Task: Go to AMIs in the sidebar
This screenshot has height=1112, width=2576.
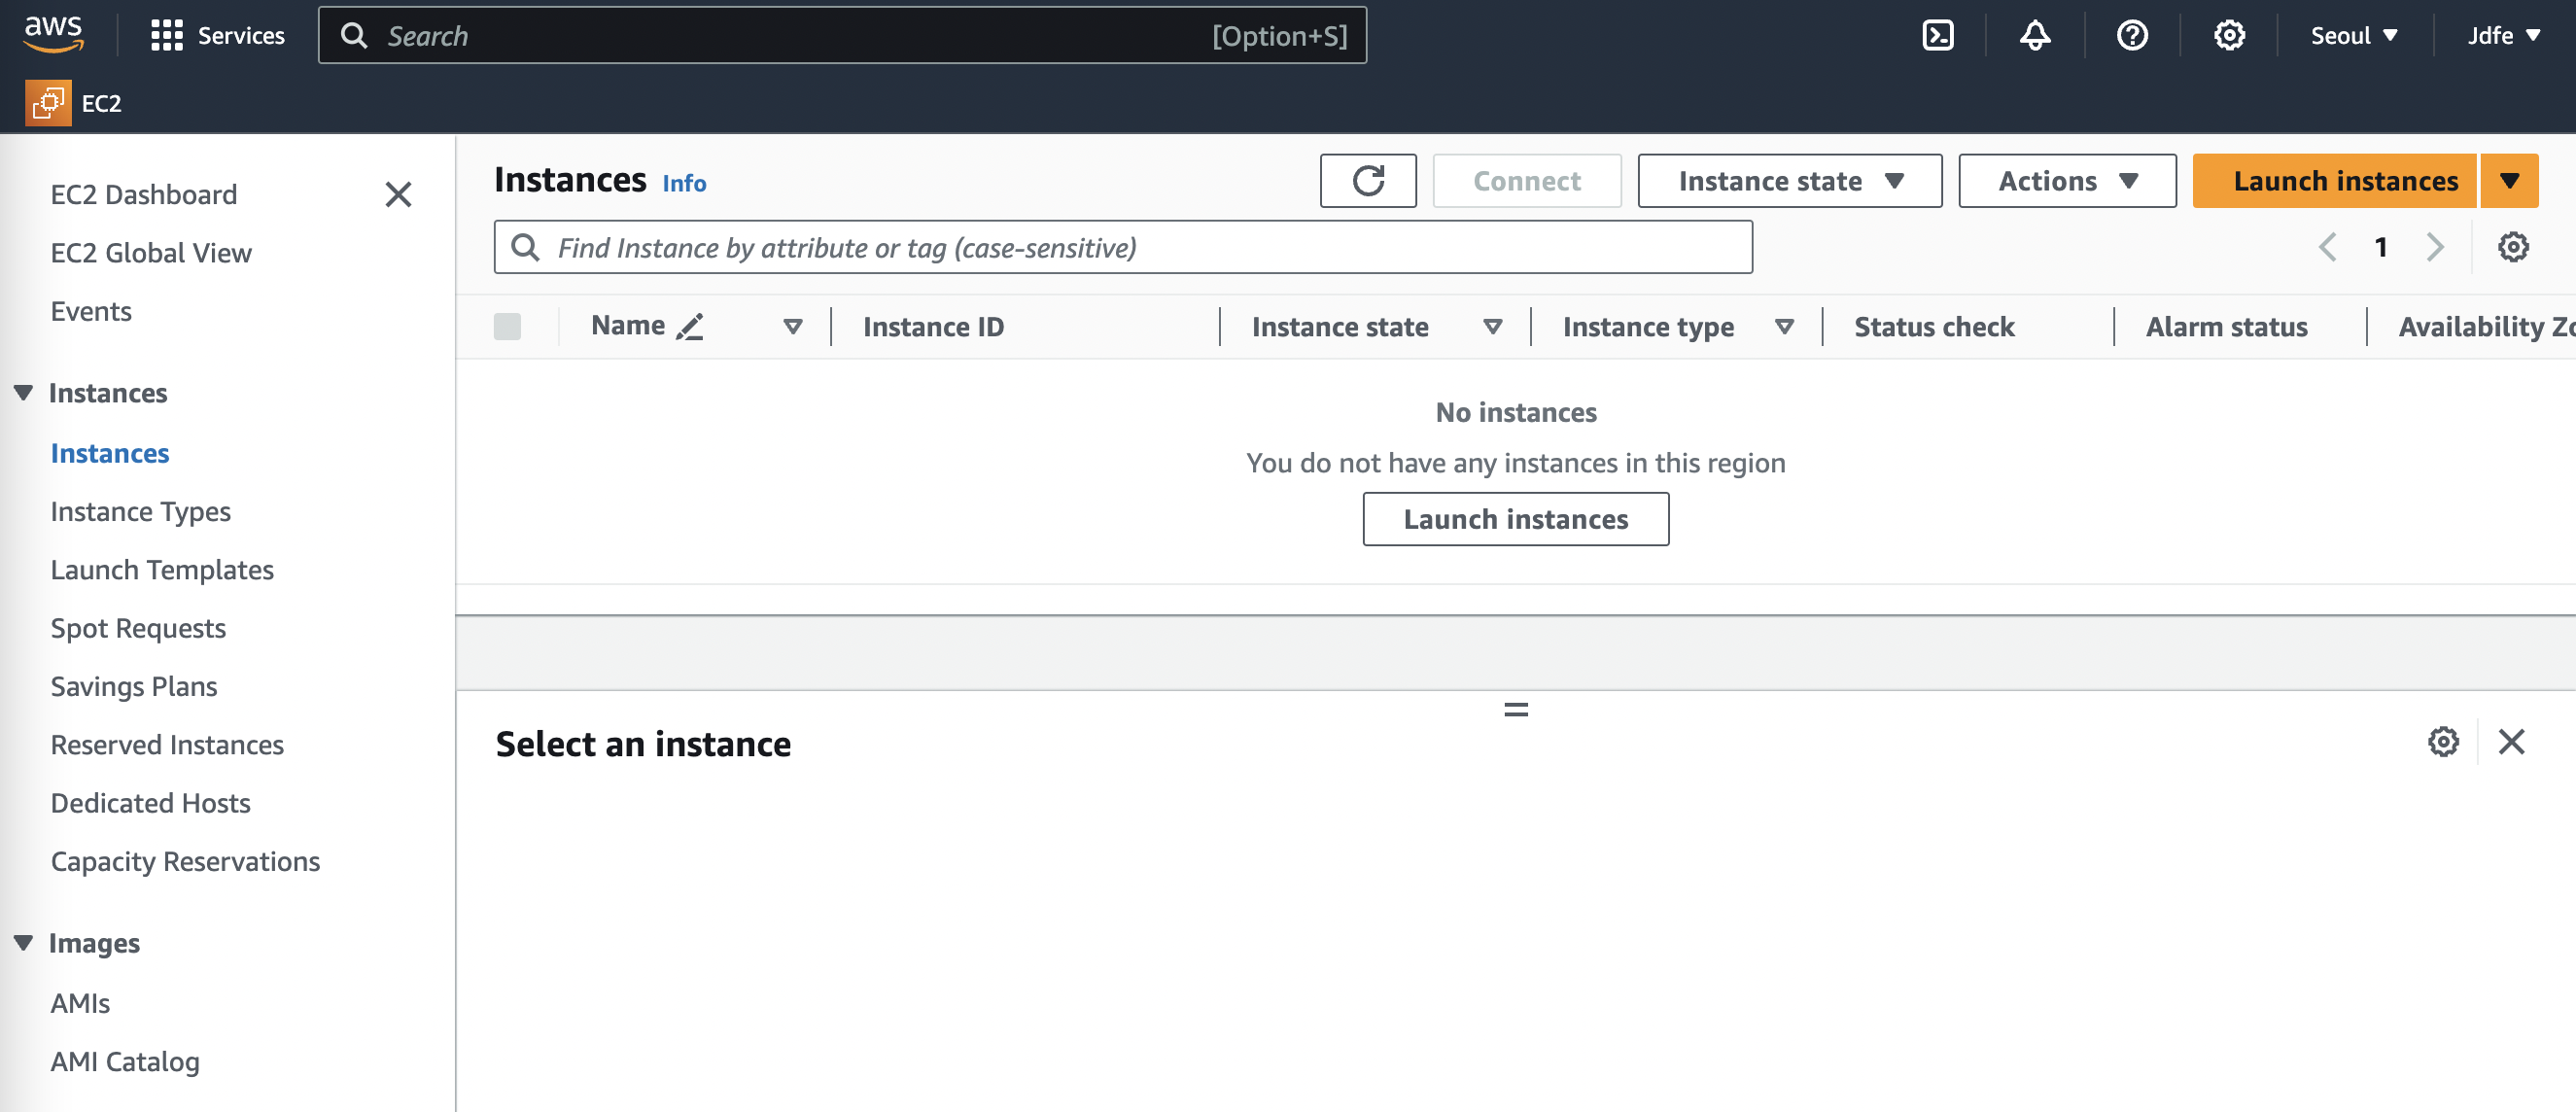Action: coord(80,1003)
